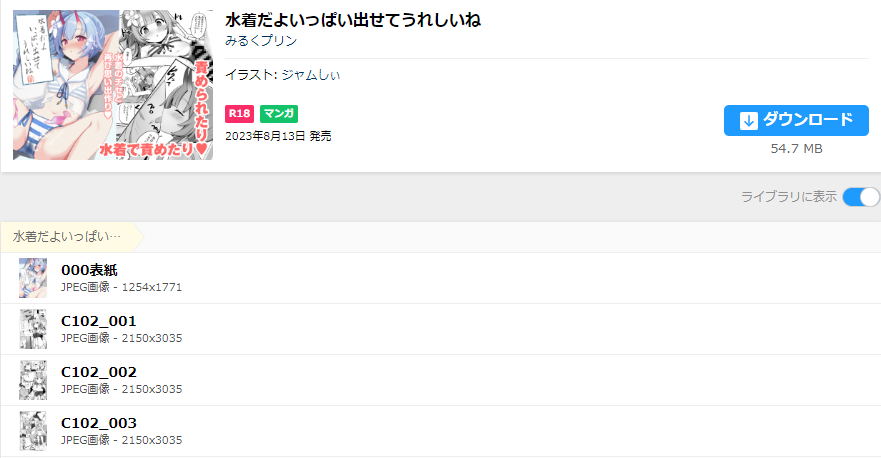The height and width of the screenshot is (458, 881).
Task: Click the C102_002 page thumbnail icon
Action: click(x=33, y=380)
